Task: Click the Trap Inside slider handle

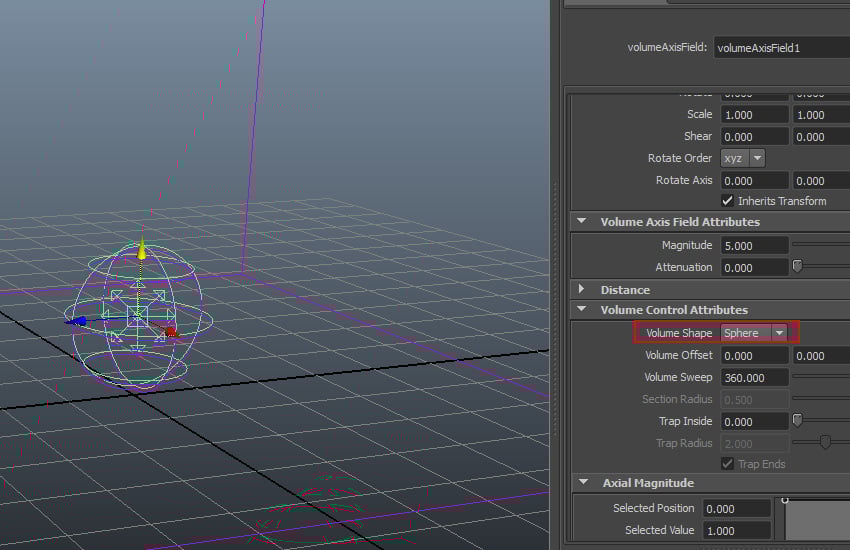Action: pos(797,421)
